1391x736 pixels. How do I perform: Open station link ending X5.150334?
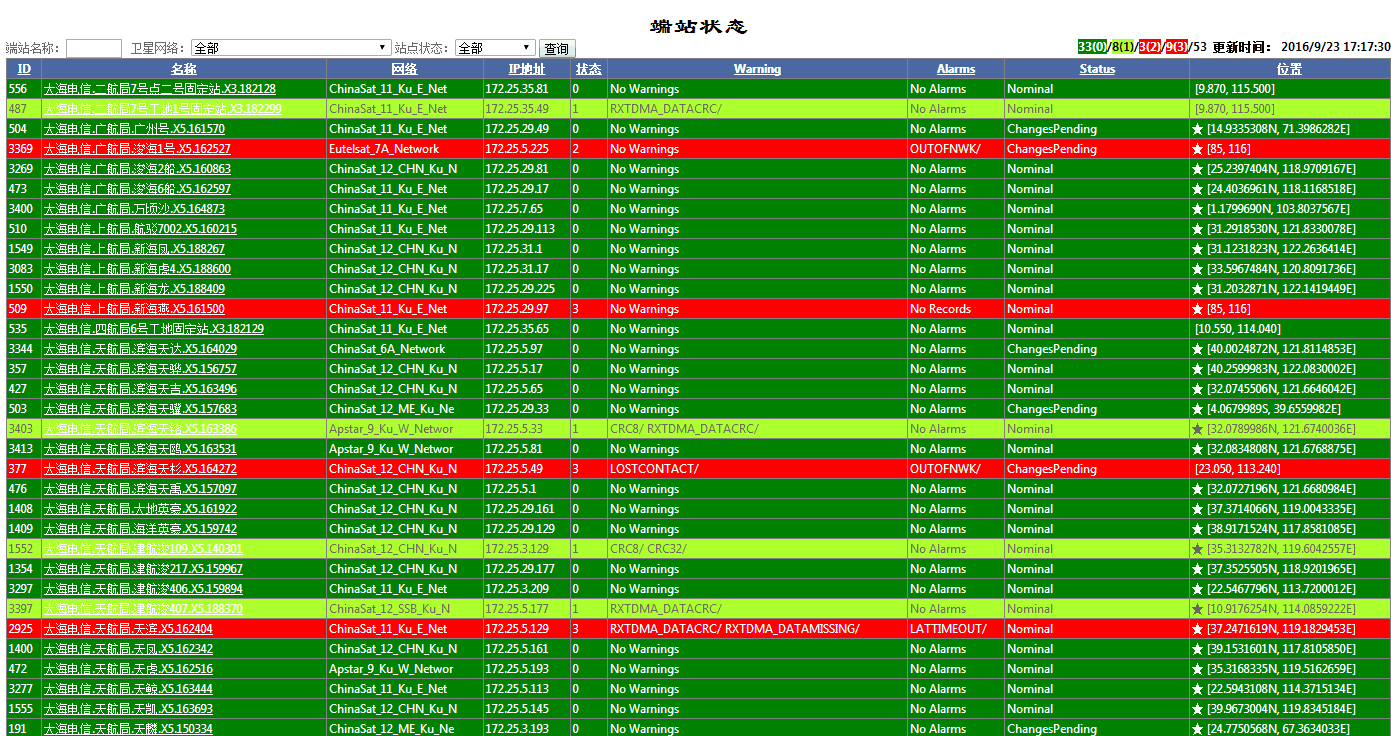pos(128,729)
